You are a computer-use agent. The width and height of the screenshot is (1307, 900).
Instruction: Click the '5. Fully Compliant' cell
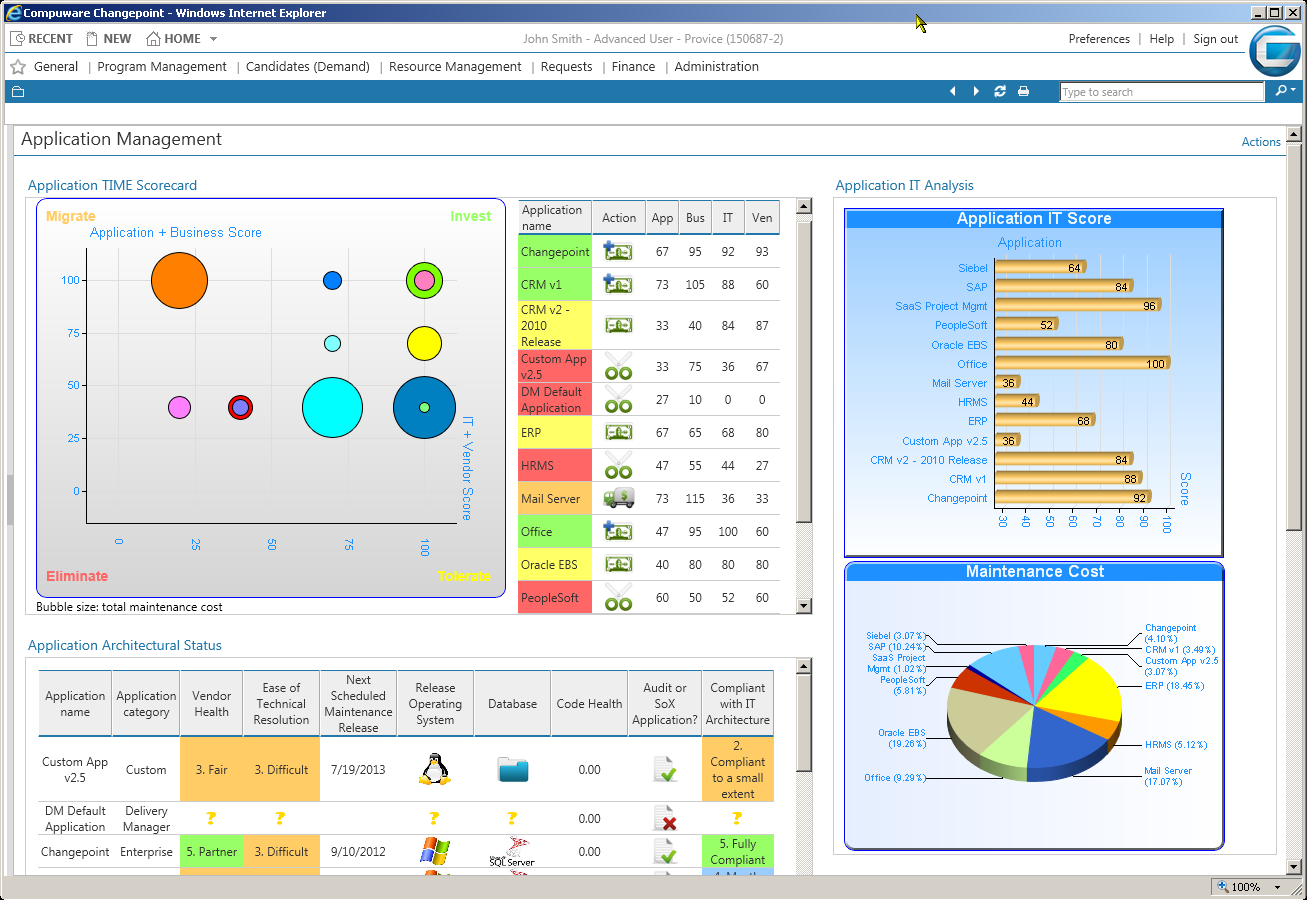pyautogui.click(x=738, y=852)
